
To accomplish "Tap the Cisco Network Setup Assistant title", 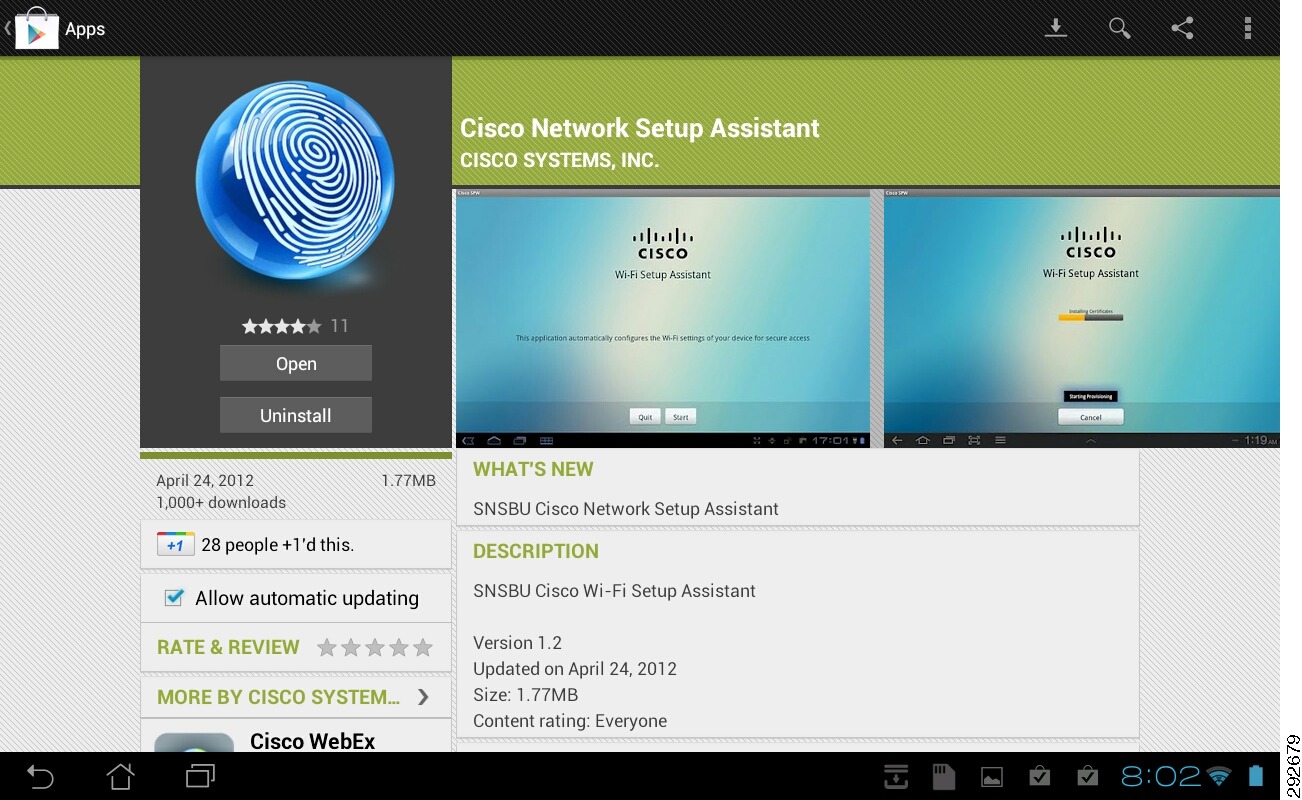I will (640, 128).
